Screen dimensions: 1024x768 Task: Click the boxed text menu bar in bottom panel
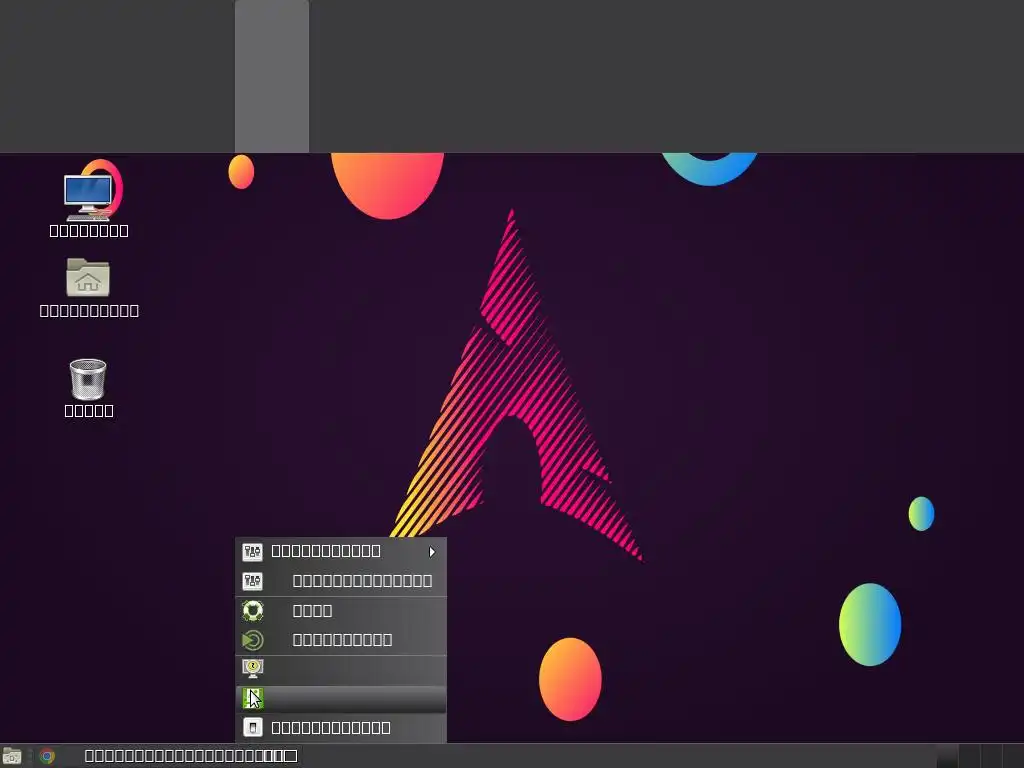(191, 756)
